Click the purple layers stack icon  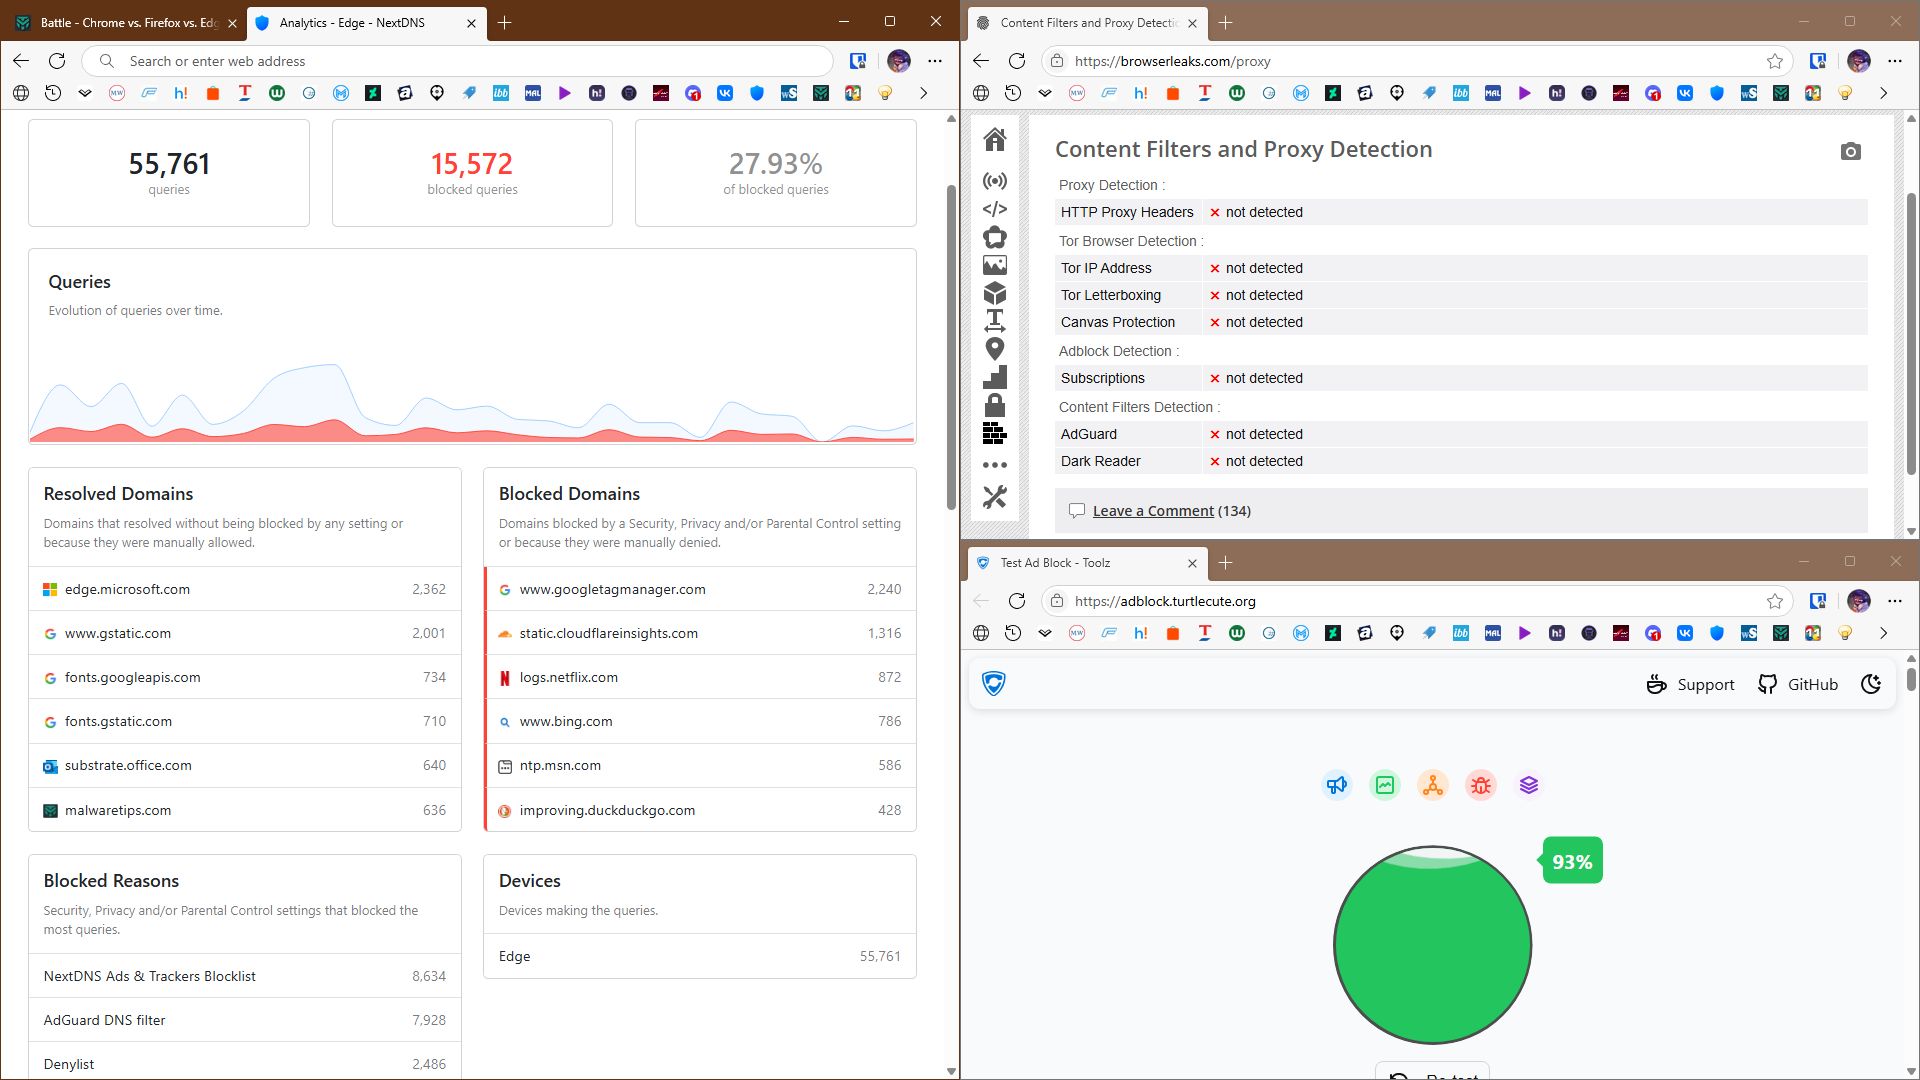click(x=1528, y=785)
